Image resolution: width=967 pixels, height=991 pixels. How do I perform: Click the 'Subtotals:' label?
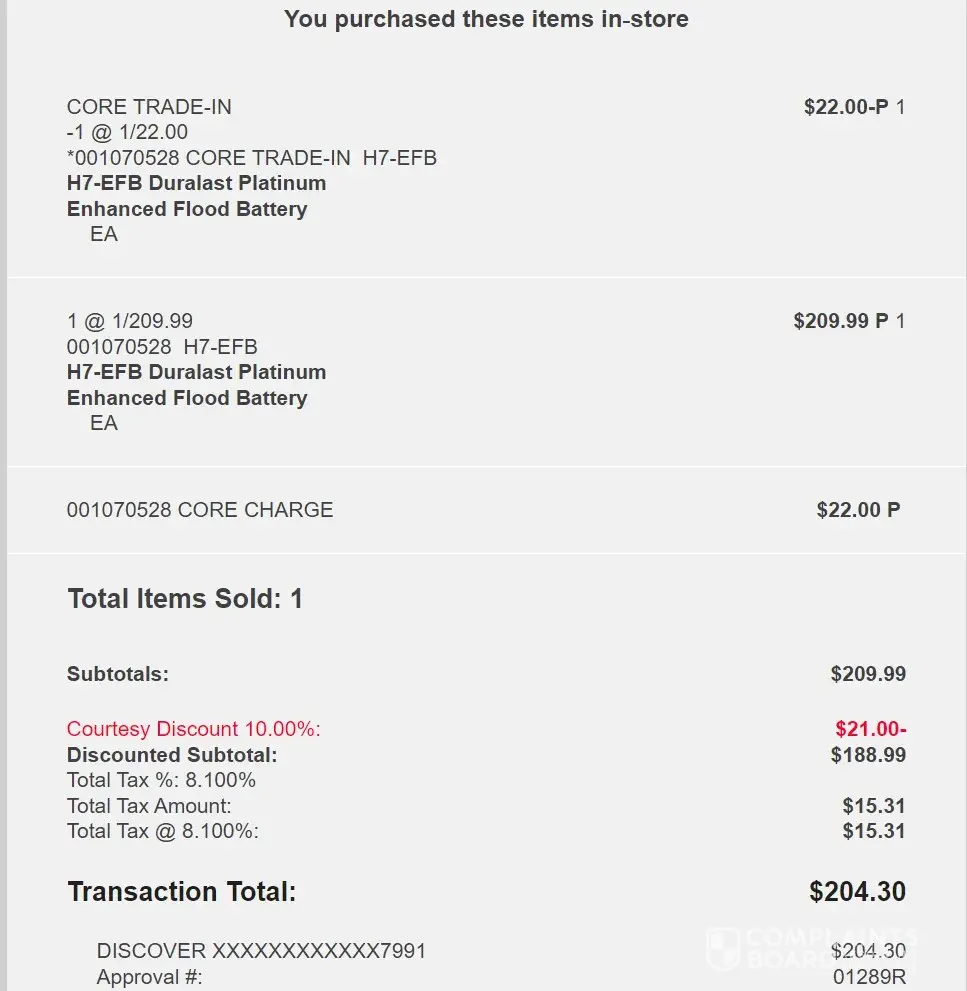pyautogui.click(x=118, y=674)
